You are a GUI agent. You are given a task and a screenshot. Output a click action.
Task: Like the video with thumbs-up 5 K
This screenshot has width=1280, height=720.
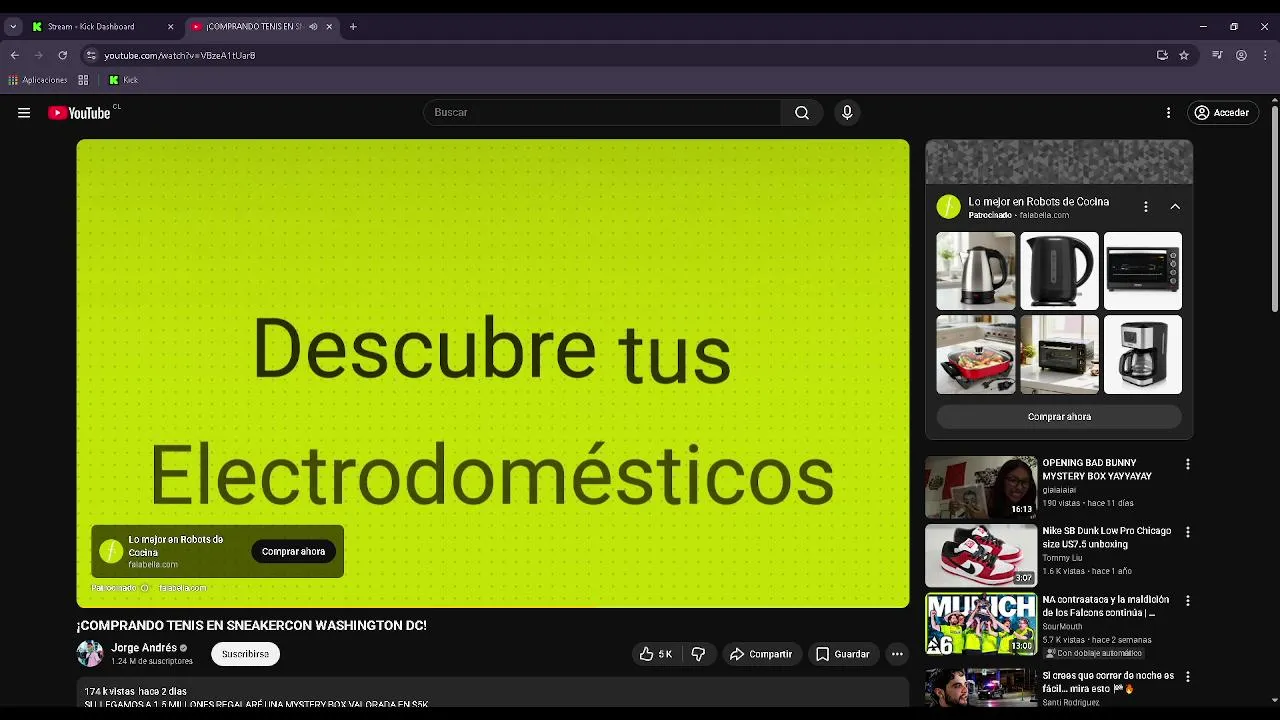click(x=656, y=654)
